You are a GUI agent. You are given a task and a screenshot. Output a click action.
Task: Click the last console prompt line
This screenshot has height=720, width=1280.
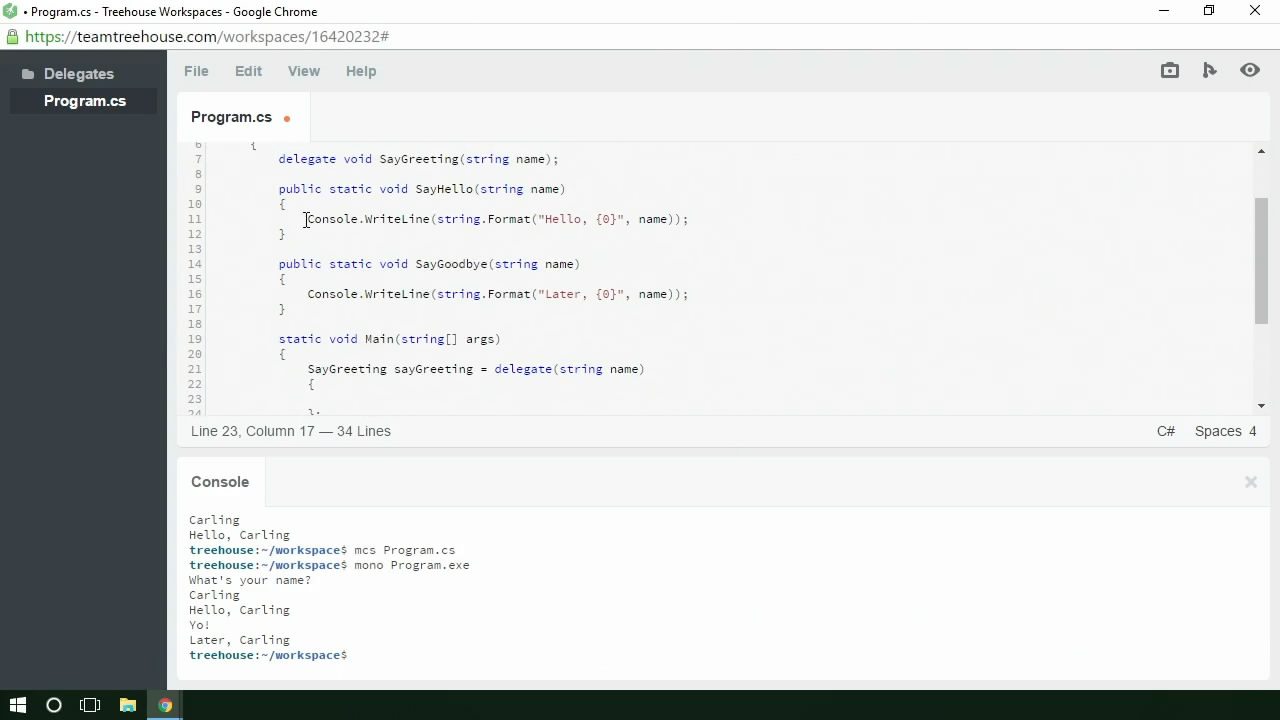(268, 655)
